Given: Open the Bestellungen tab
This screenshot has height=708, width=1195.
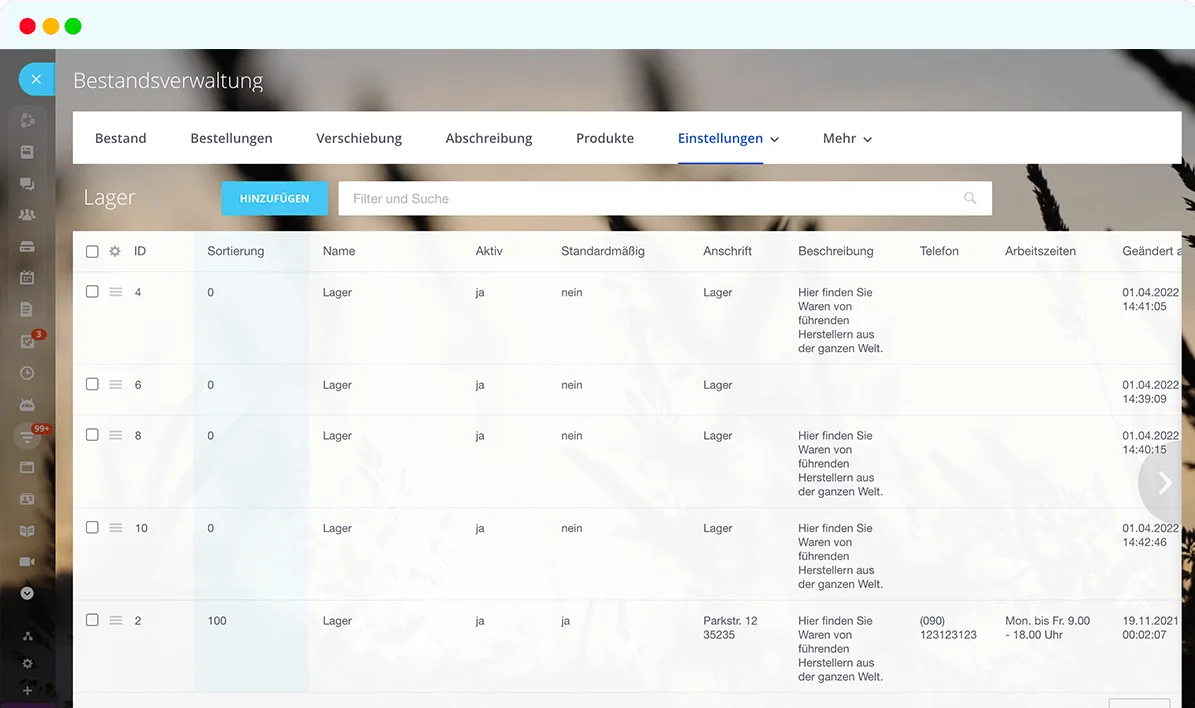Looking at the screenshot, I should 231,138.
